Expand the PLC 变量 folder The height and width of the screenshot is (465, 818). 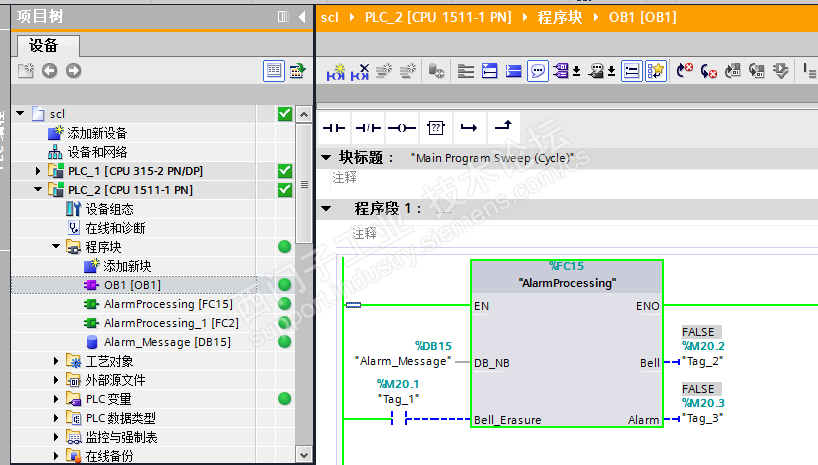56,399
